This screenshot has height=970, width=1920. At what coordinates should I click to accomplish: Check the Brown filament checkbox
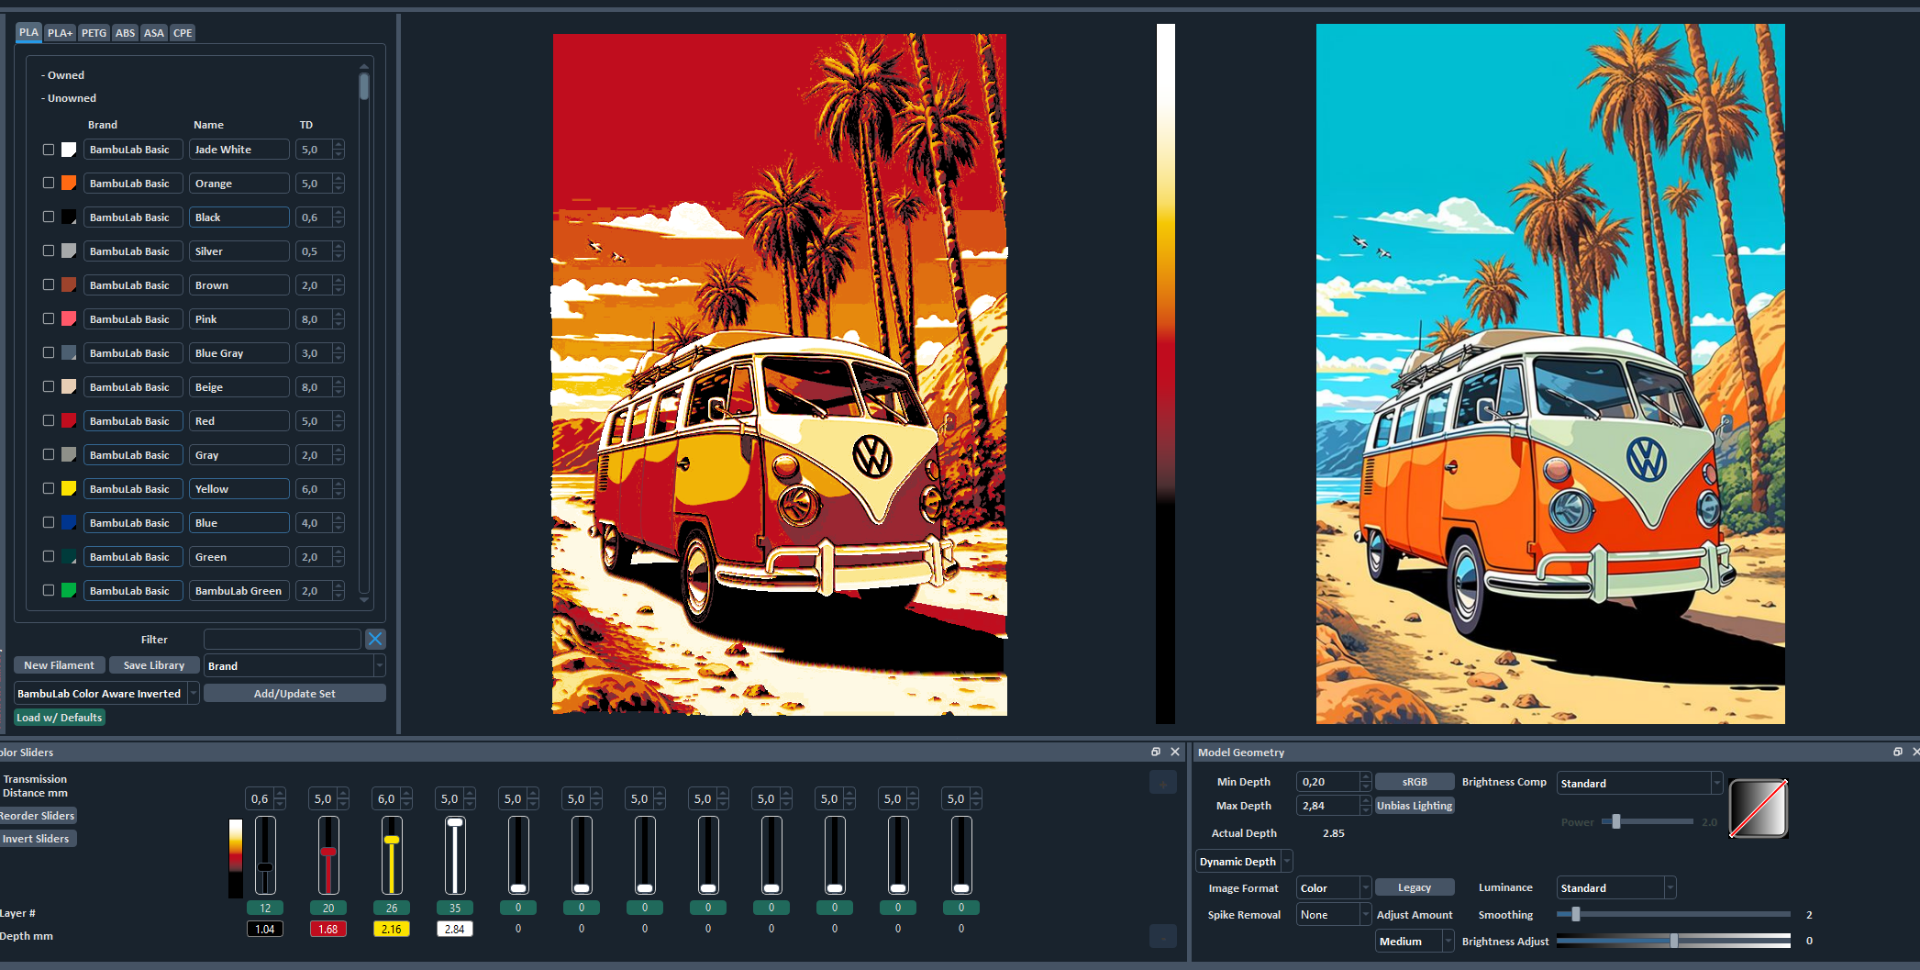tap(48, 285)
